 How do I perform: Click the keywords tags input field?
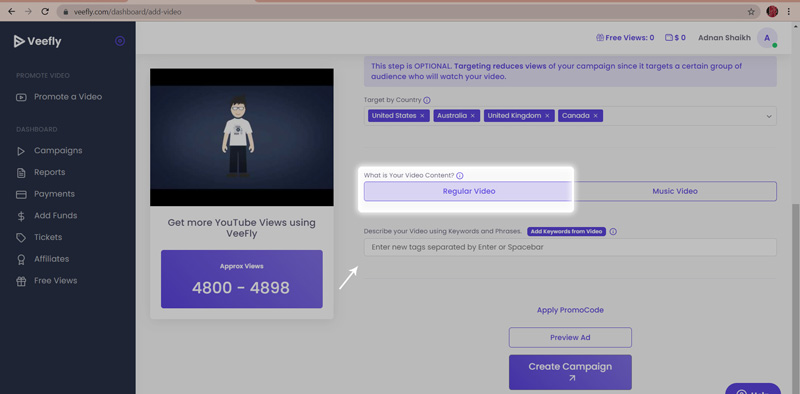570,248
